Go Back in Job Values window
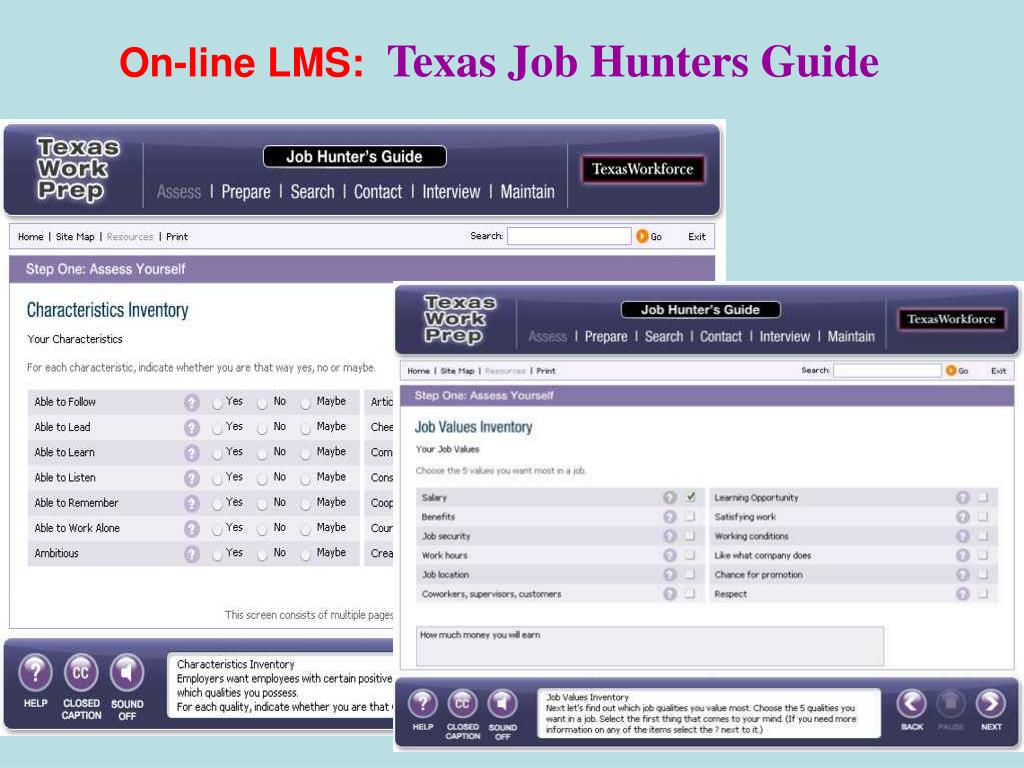This screenshot has width=1024, height=768. (912, 704)
